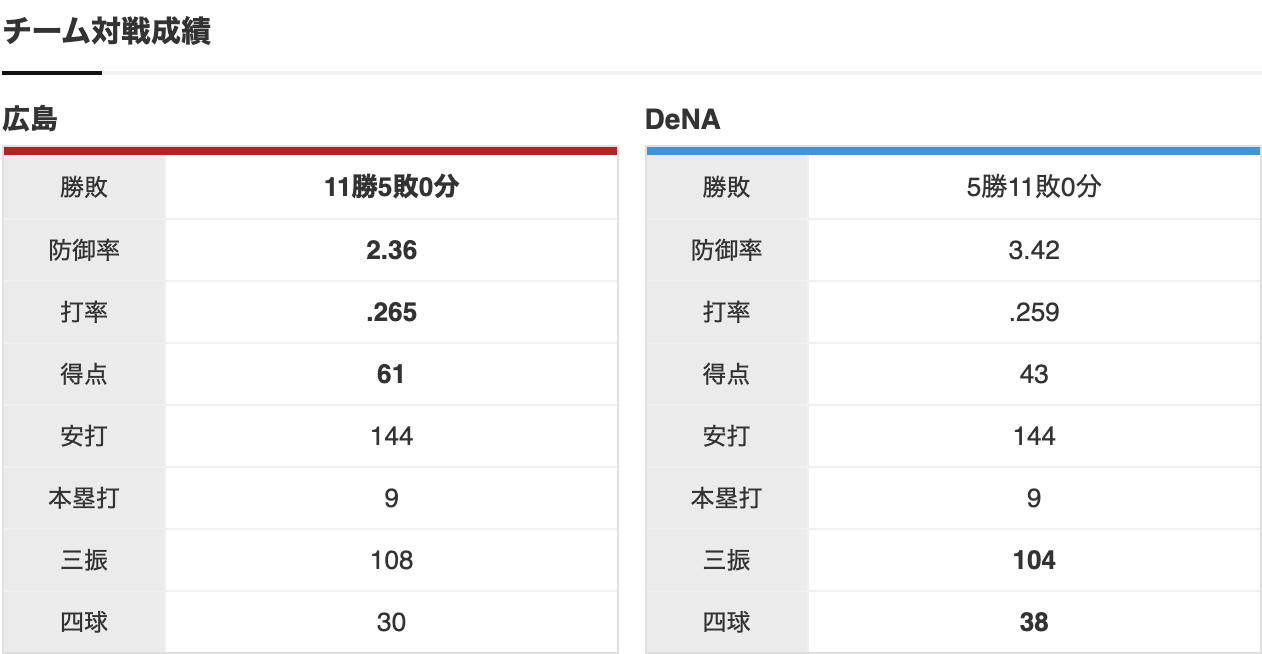Click 広島's walks value 30
1262x654 pixels.
pyautogui.click(x=391, y=622)
